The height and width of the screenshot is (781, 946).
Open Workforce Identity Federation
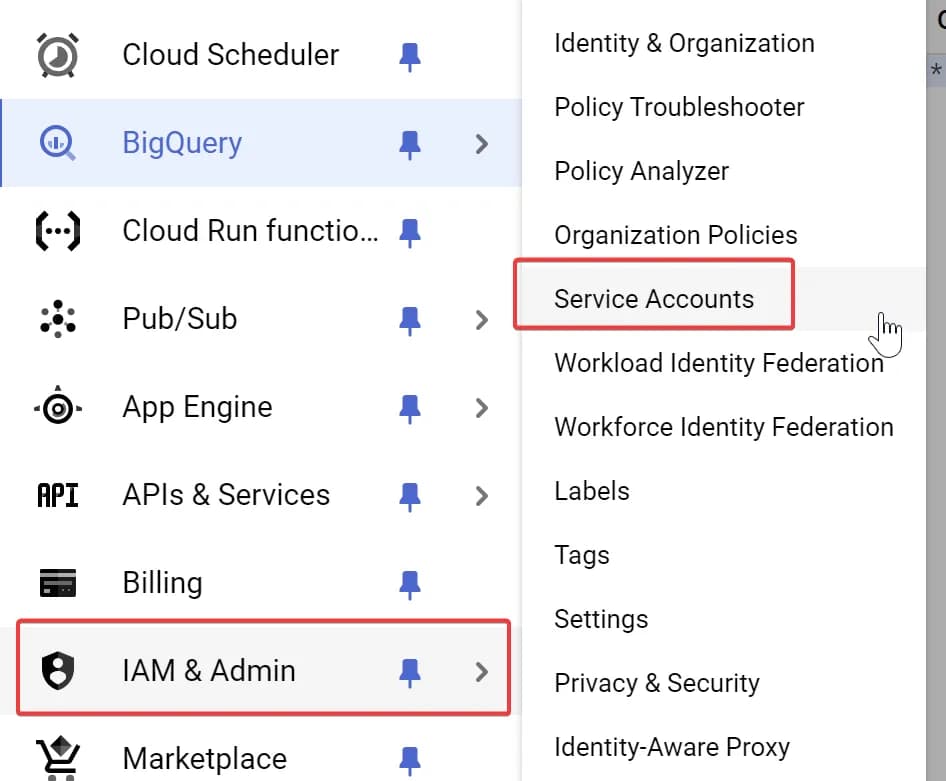(724, 427)
